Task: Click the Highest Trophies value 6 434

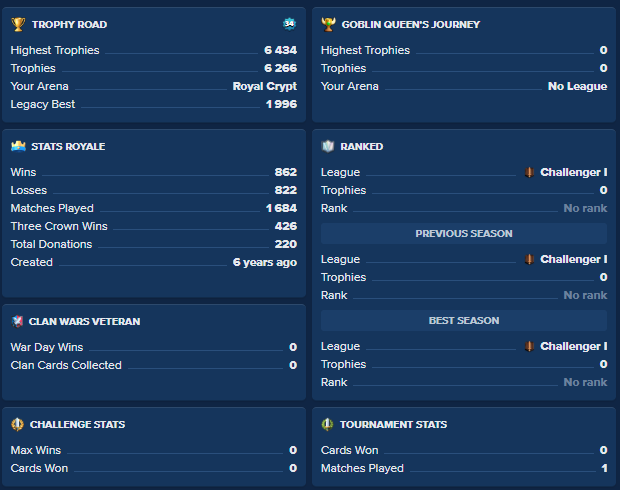Action: pyautogui.click(x=280, y=50)
